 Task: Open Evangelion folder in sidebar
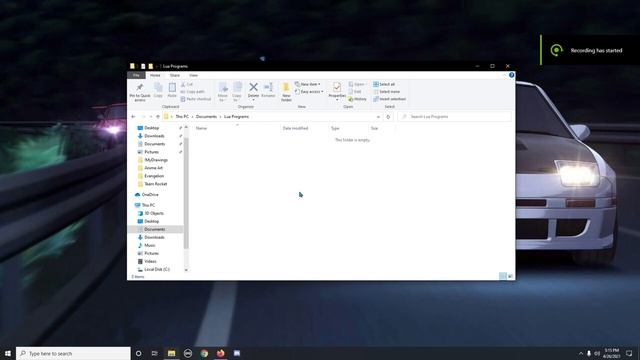tap(154, 176)
